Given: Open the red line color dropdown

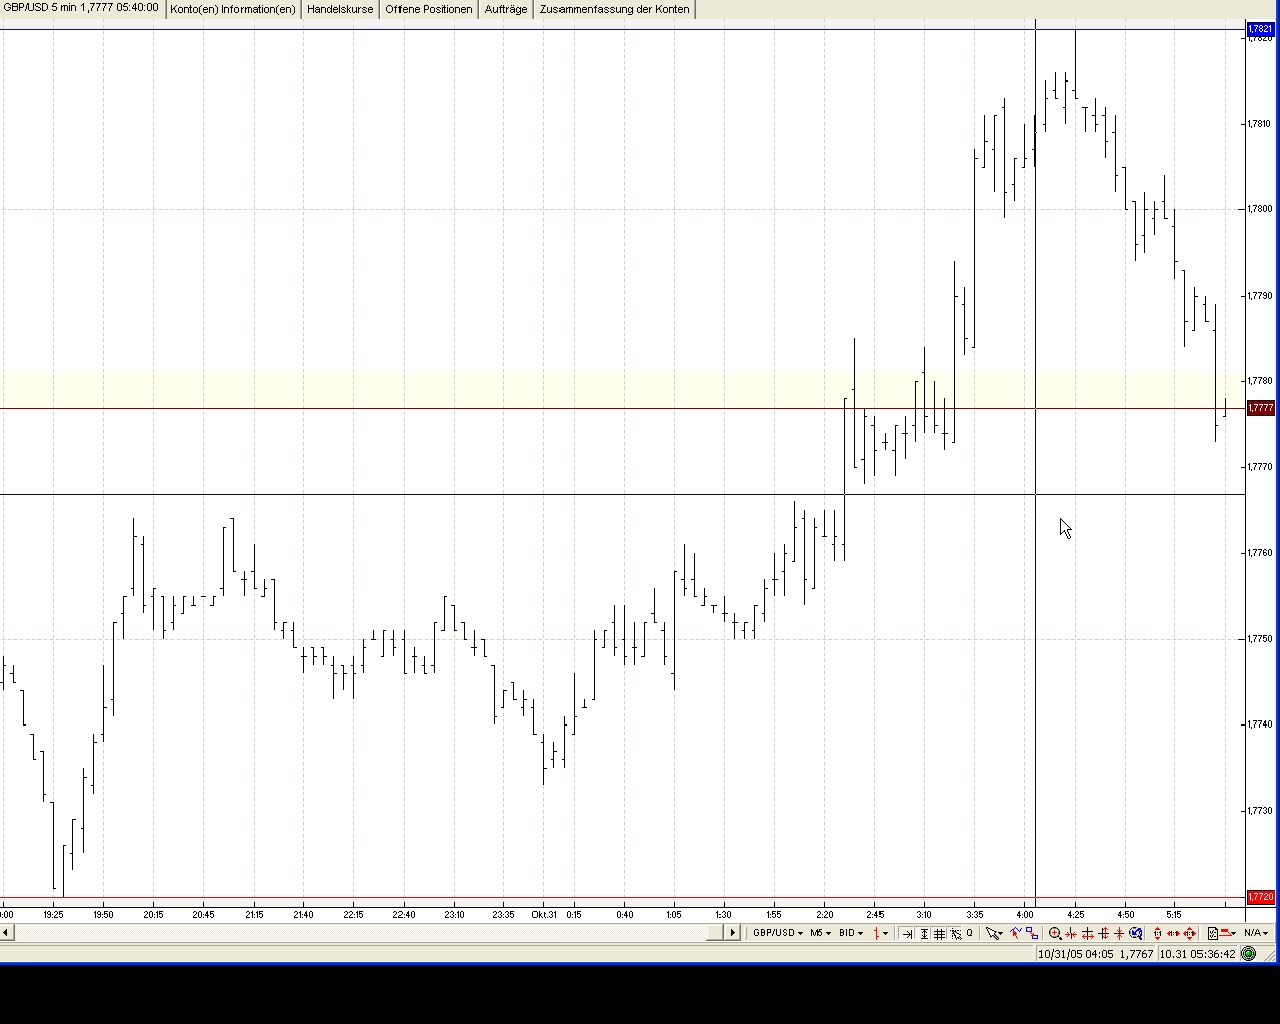Looking at the screenshot, I should (x=1228, y=933).
